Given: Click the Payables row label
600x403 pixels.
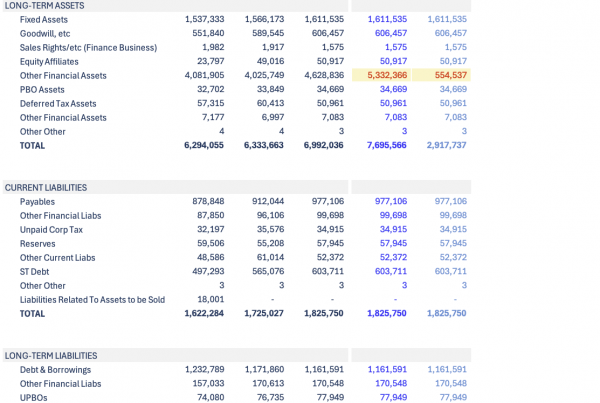Looking at the screenshot, I should point(37,201).
